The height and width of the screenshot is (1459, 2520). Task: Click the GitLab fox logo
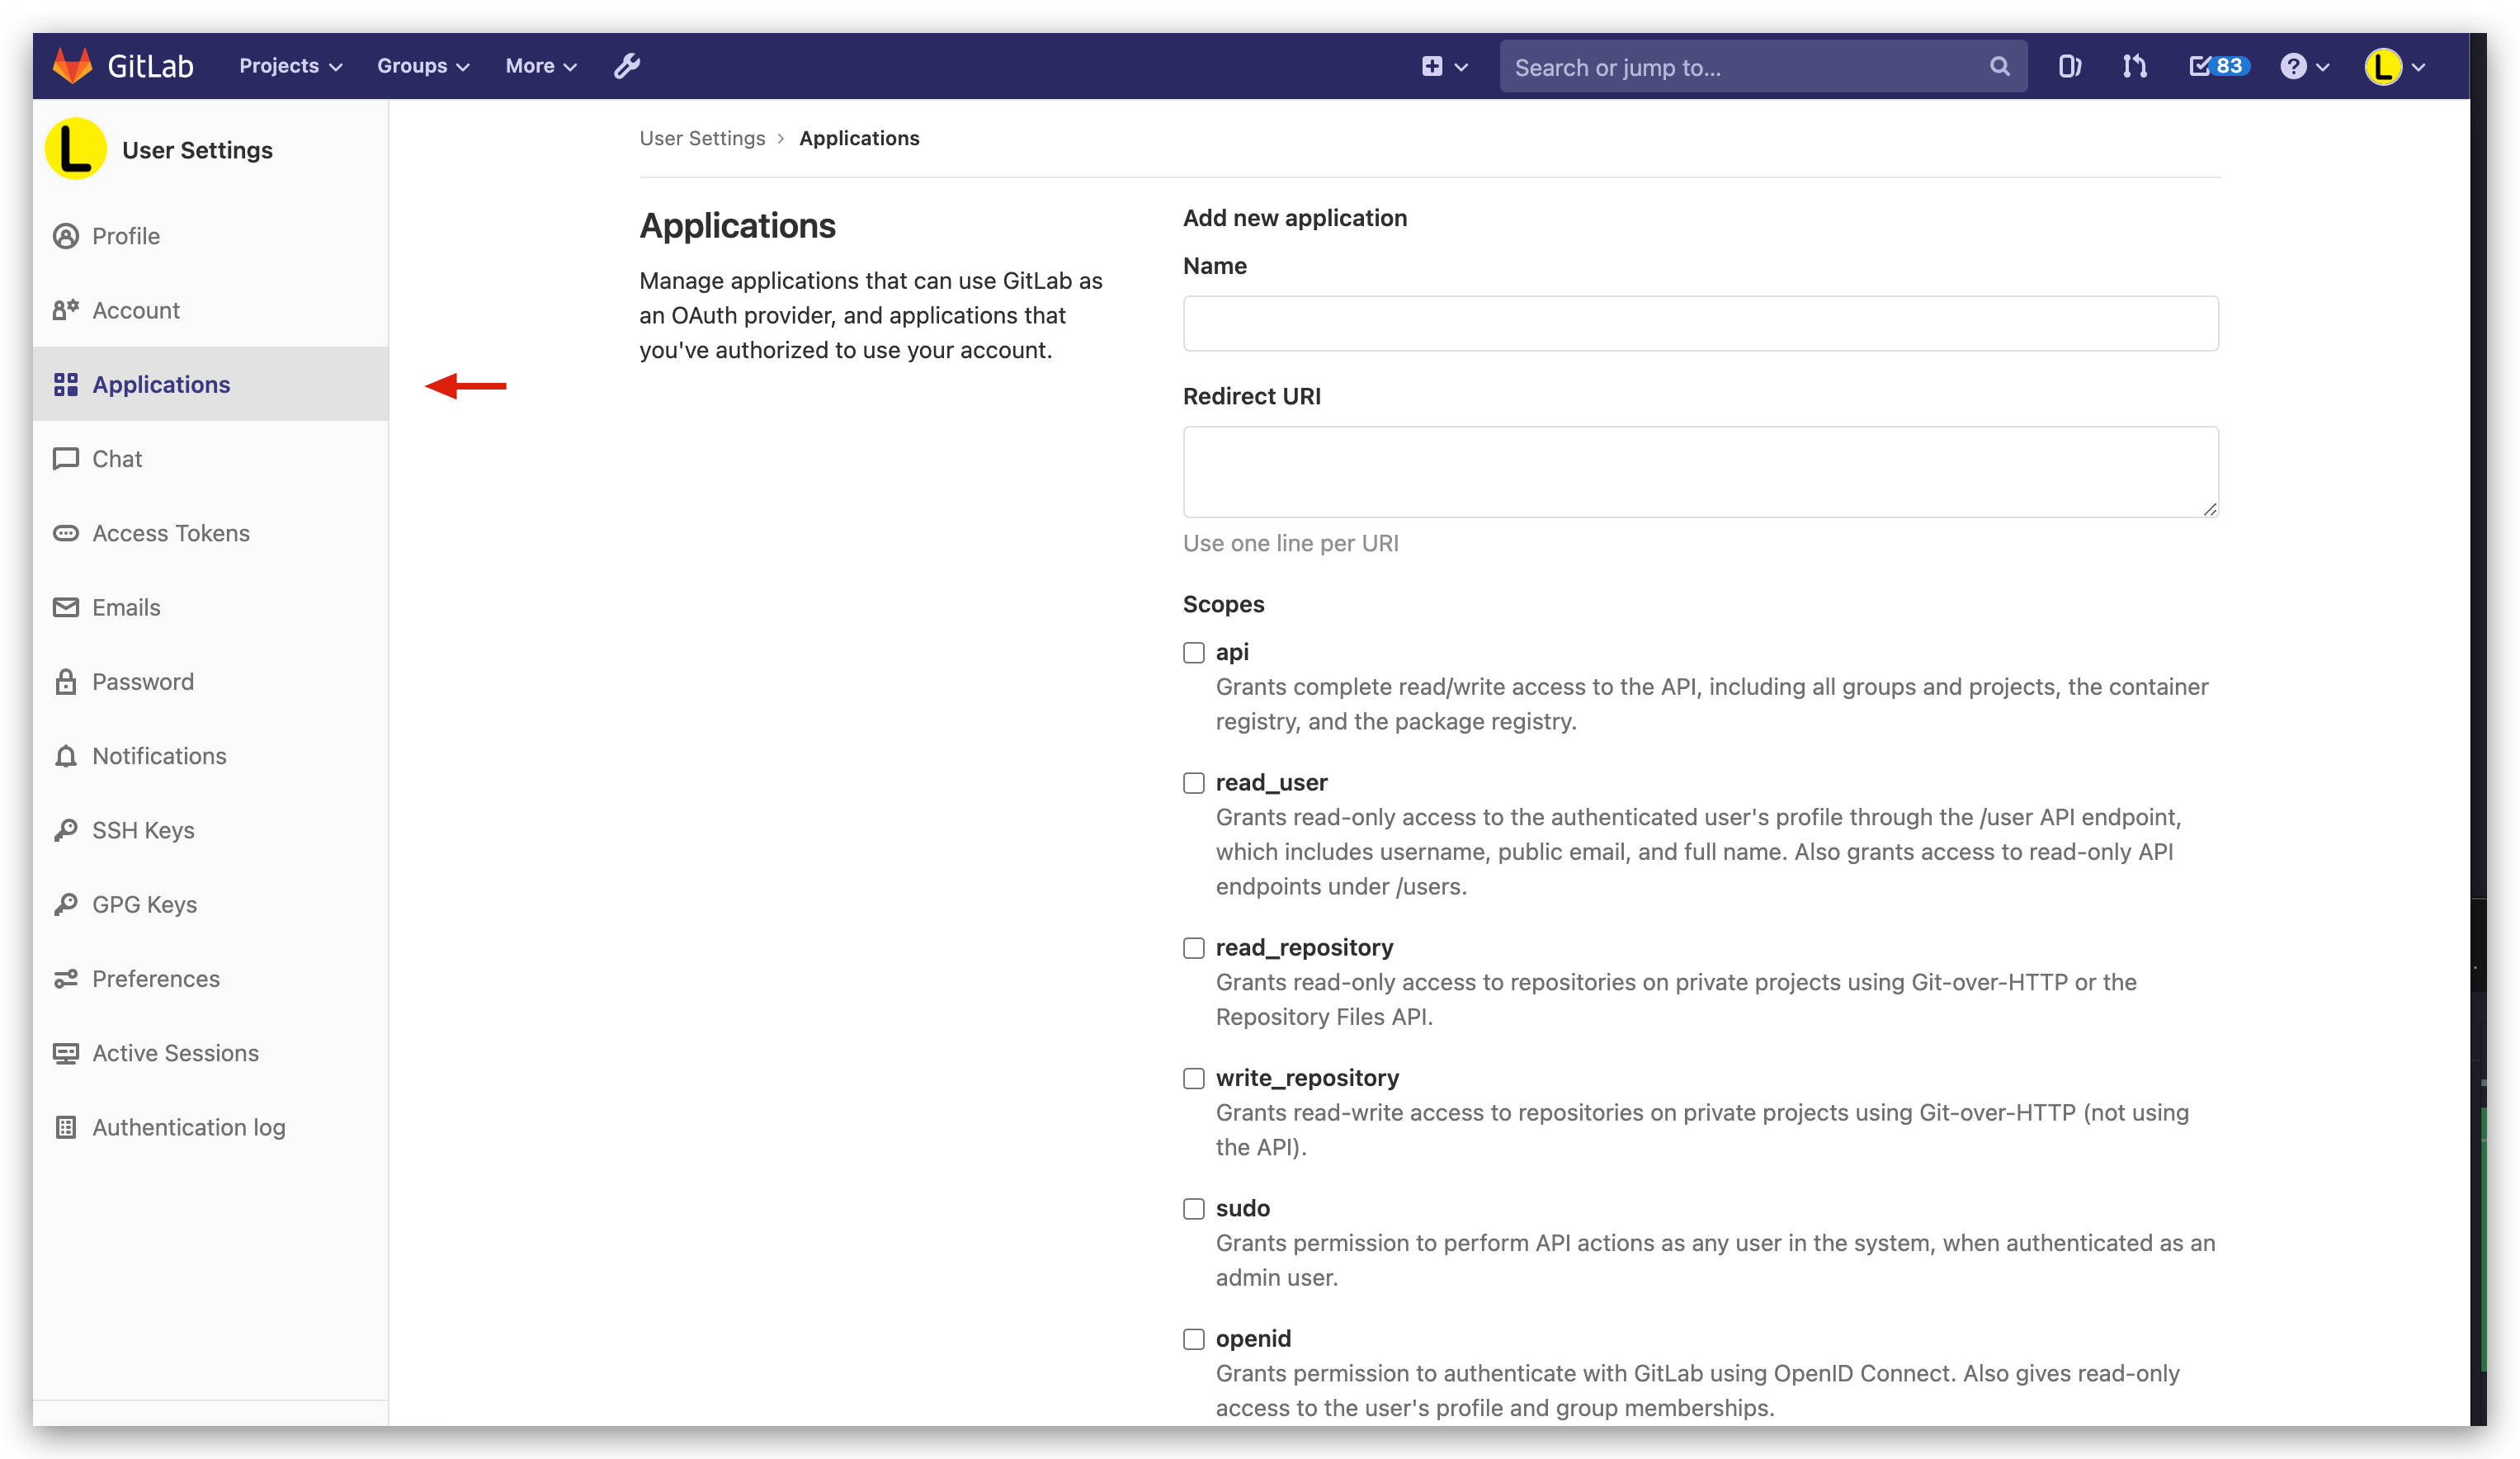point(71,65)
